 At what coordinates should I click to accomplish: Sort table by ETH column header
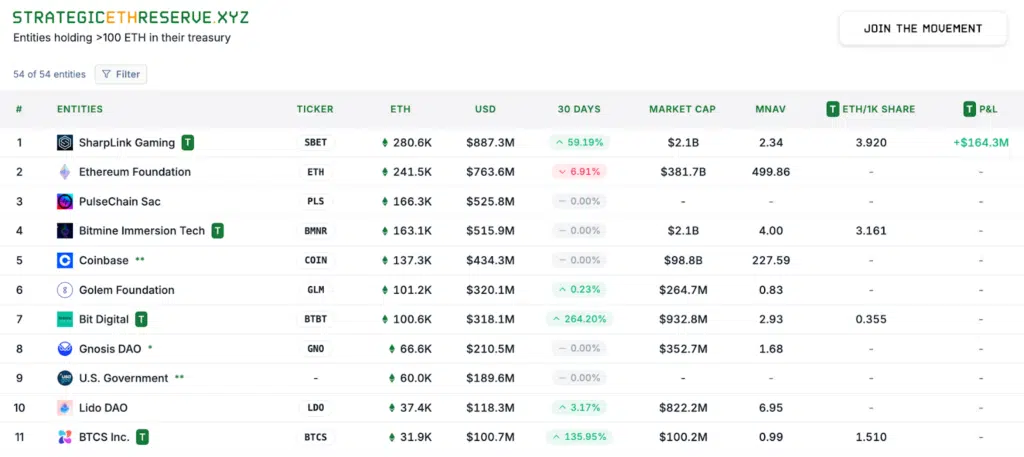[400, 109]
